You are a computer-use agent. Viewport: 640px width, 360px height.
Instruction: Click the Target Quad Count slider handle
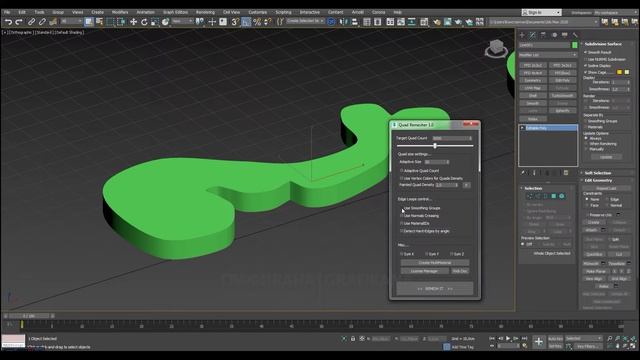click(x=435, y=146)
